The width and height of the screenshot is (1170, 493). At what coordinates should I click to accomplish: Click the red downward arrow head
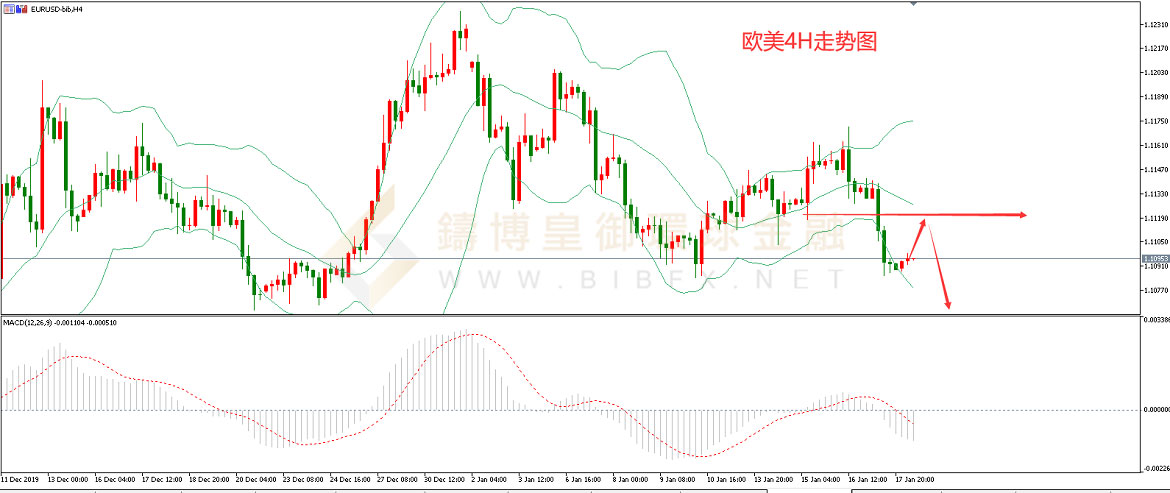tap(947, 304)
